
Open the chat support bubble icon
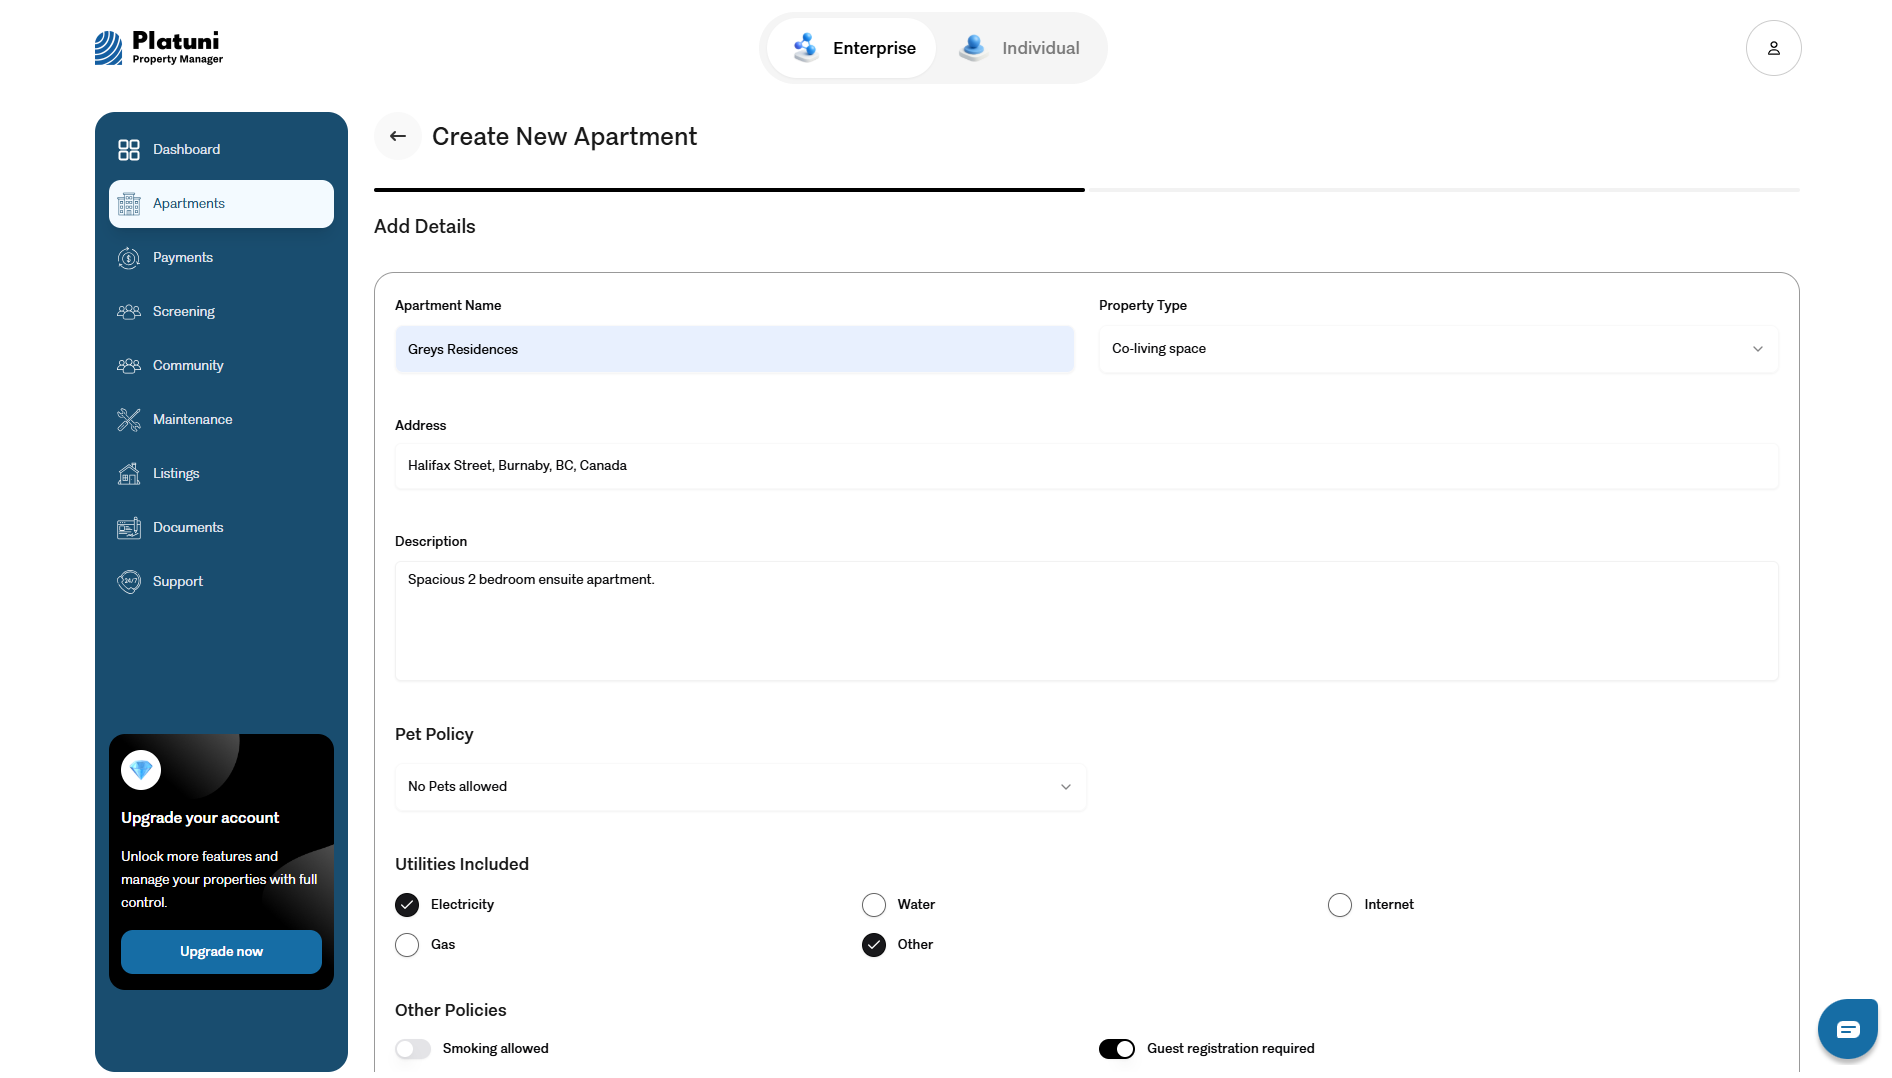click(1847, 1029)
